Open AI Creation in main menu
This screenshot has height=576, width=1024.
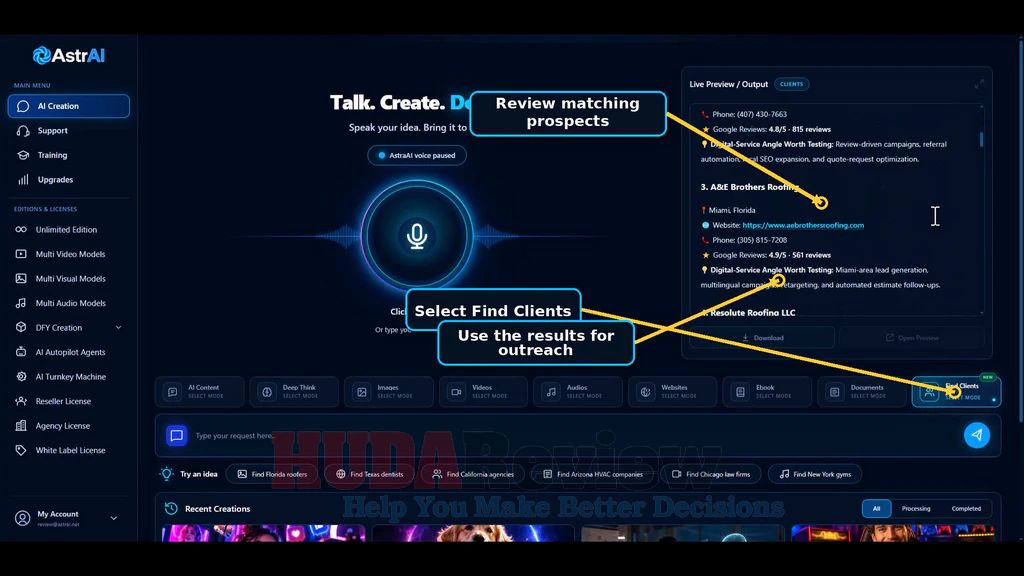69,106
